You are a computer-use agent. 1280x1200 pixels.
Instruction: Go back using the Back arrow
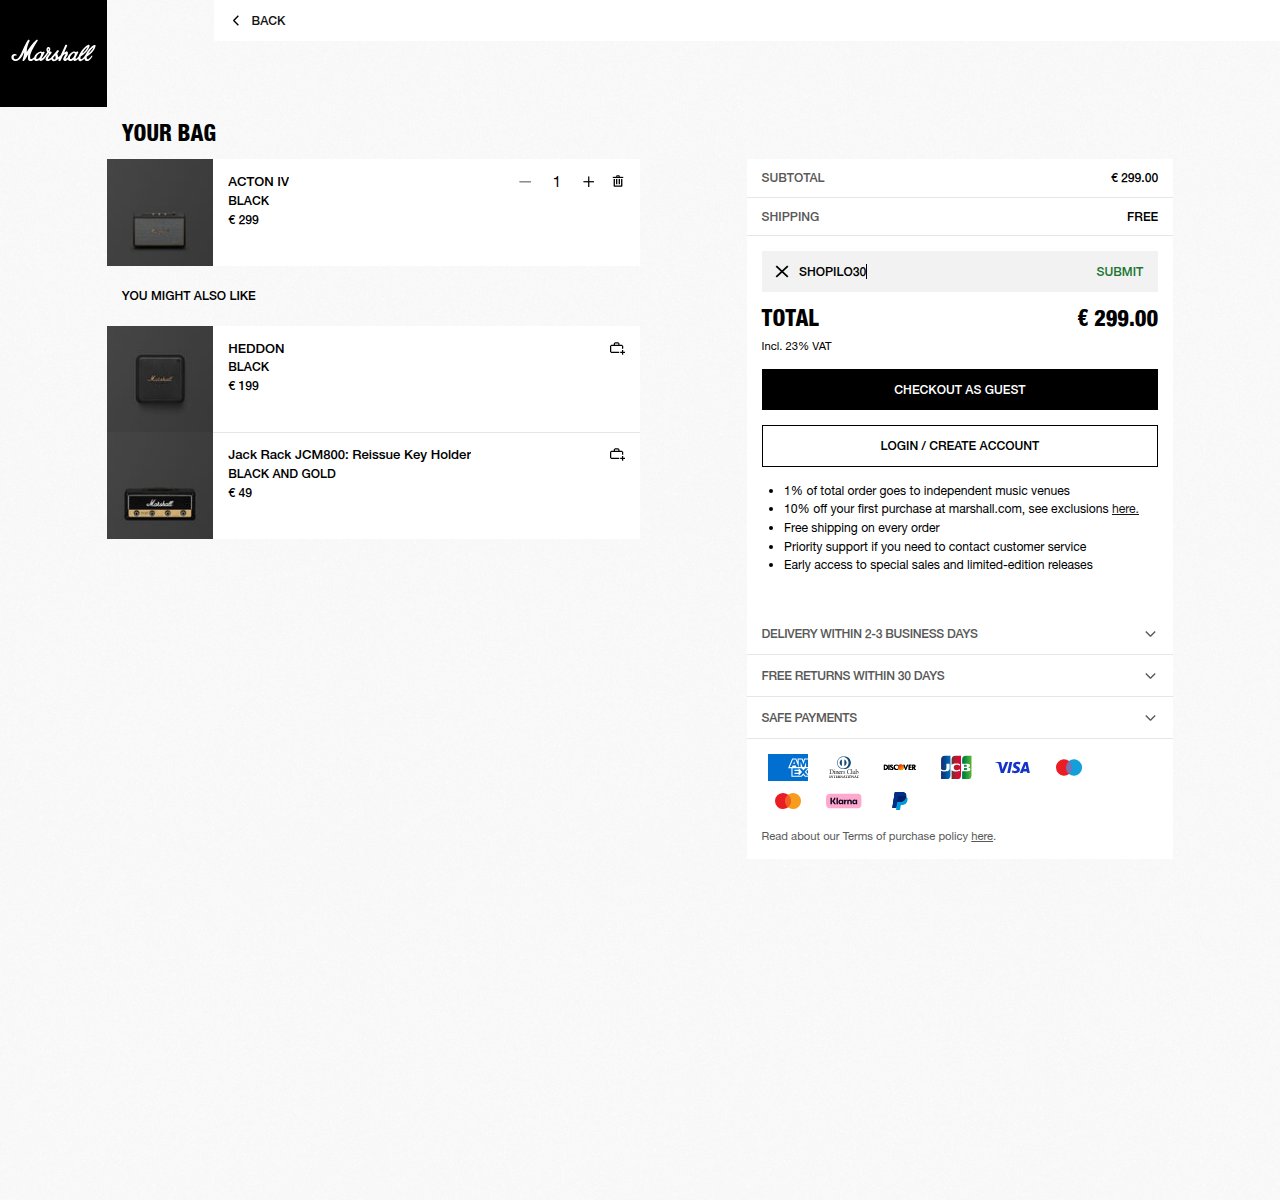click(236, 20)
